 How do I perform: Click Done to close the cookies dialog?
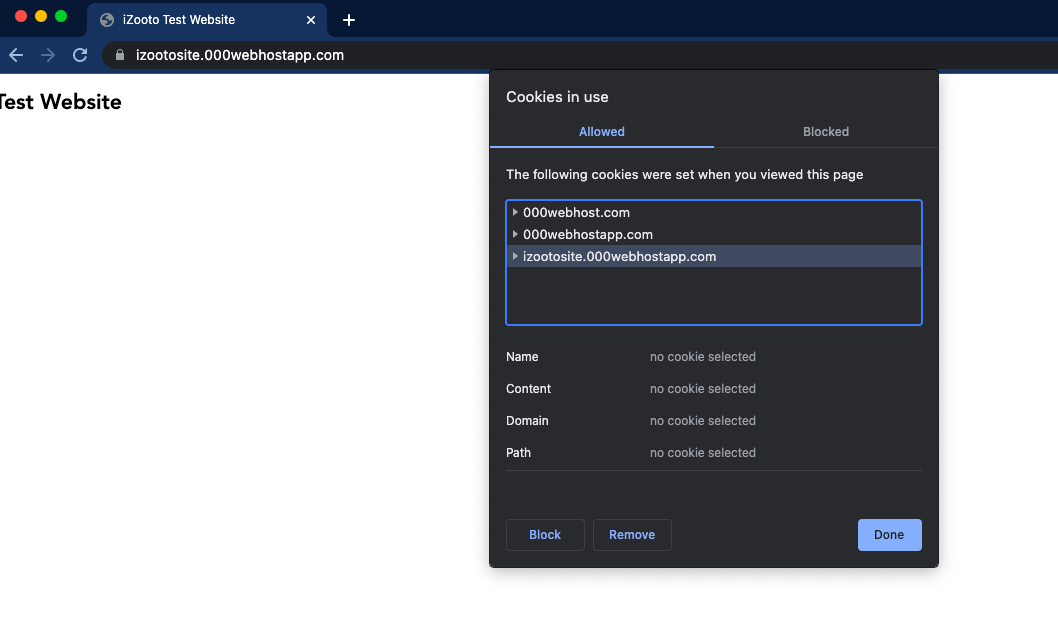[x=889, y=535]
